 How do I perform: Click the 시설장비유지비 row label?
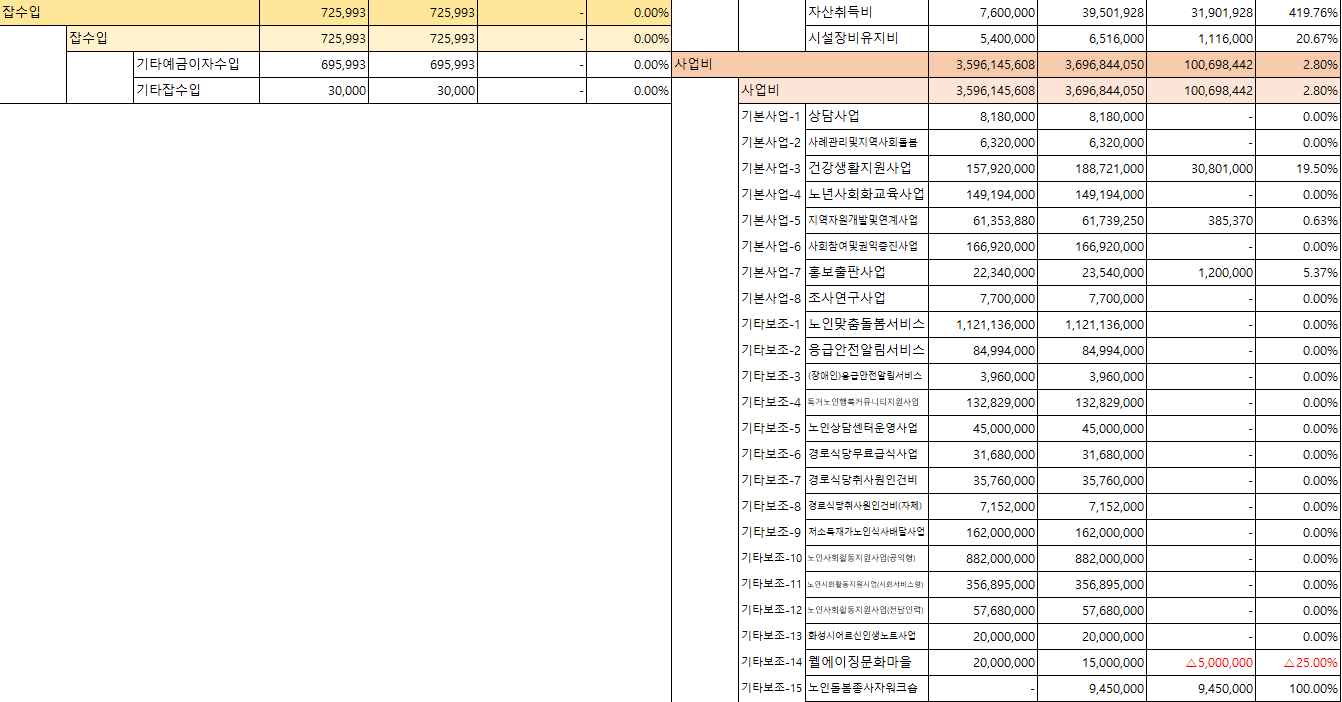(x=866, y=39)
